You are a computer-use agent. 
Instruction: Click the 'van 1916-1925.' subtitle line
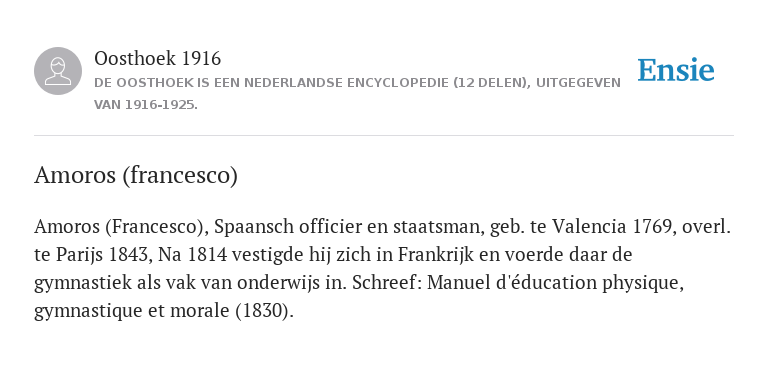tap(145, 105)
